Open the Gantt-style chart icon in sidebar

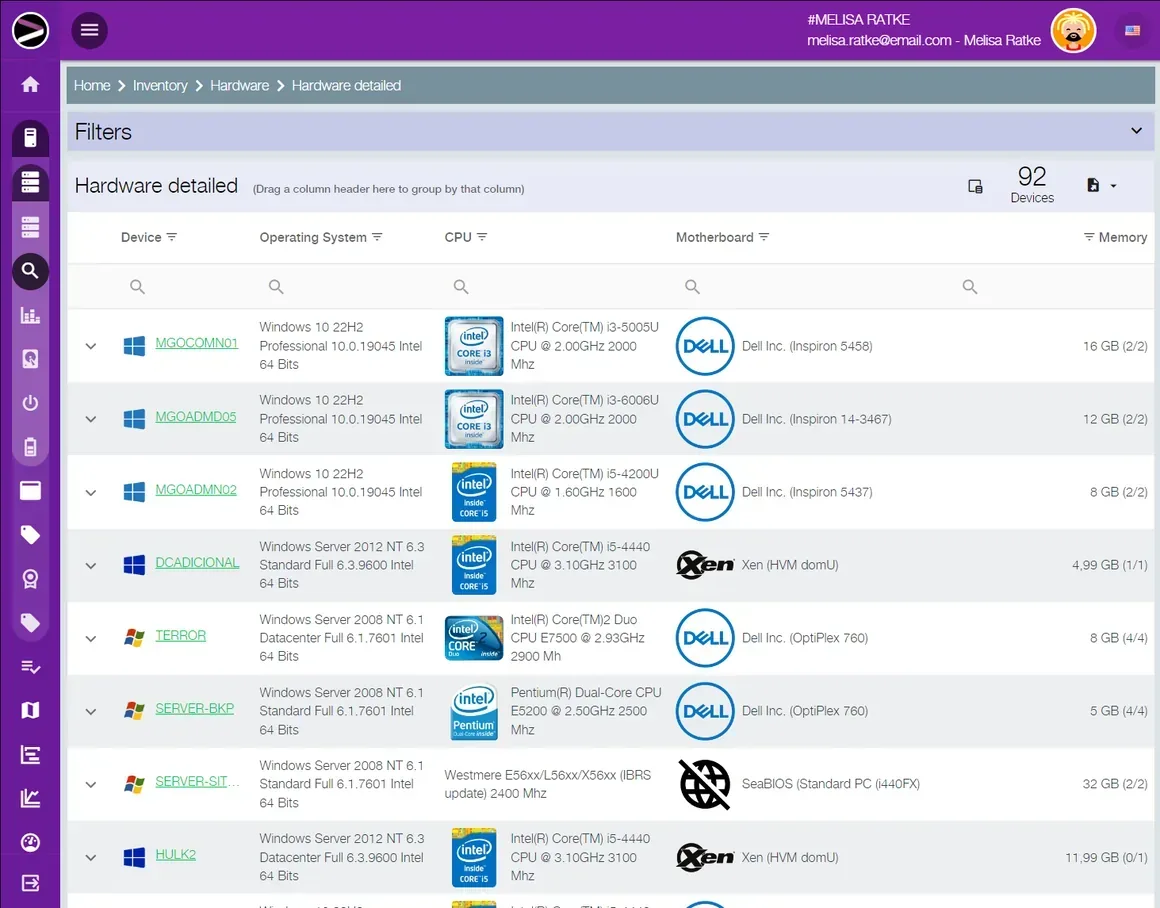pyautogui.click(x=30, y=755)
